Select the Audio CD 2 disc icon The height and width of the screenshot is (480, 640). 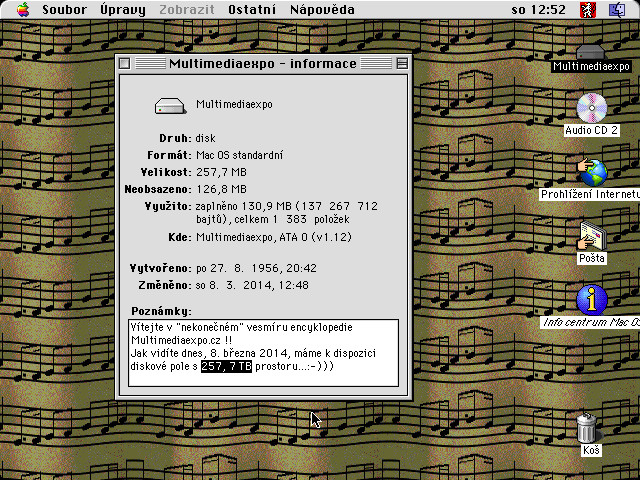pos(591,108)
